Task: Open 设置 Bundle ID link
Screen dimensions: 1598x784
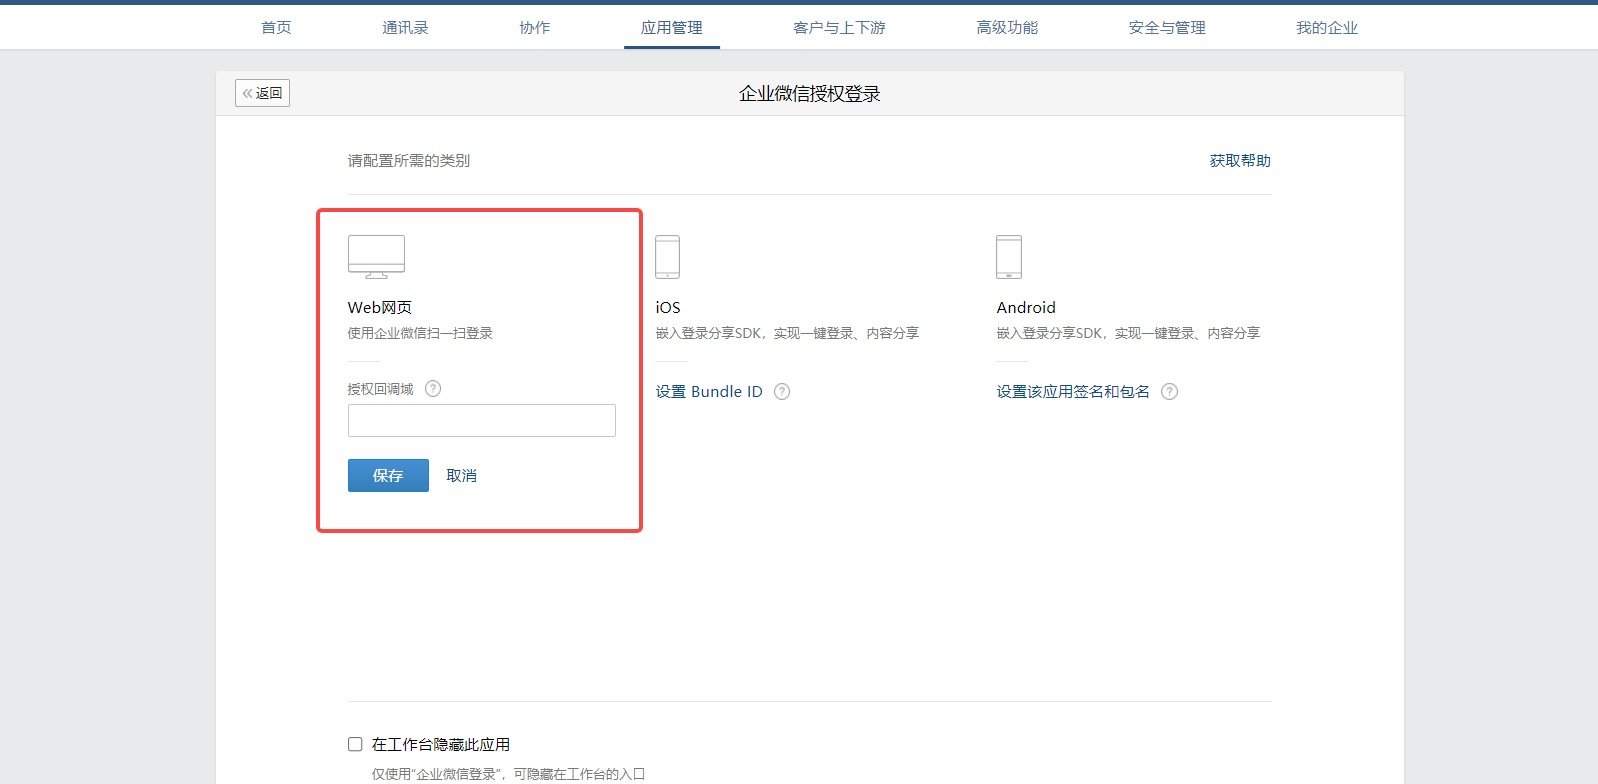Action: [x=709, y=392]
